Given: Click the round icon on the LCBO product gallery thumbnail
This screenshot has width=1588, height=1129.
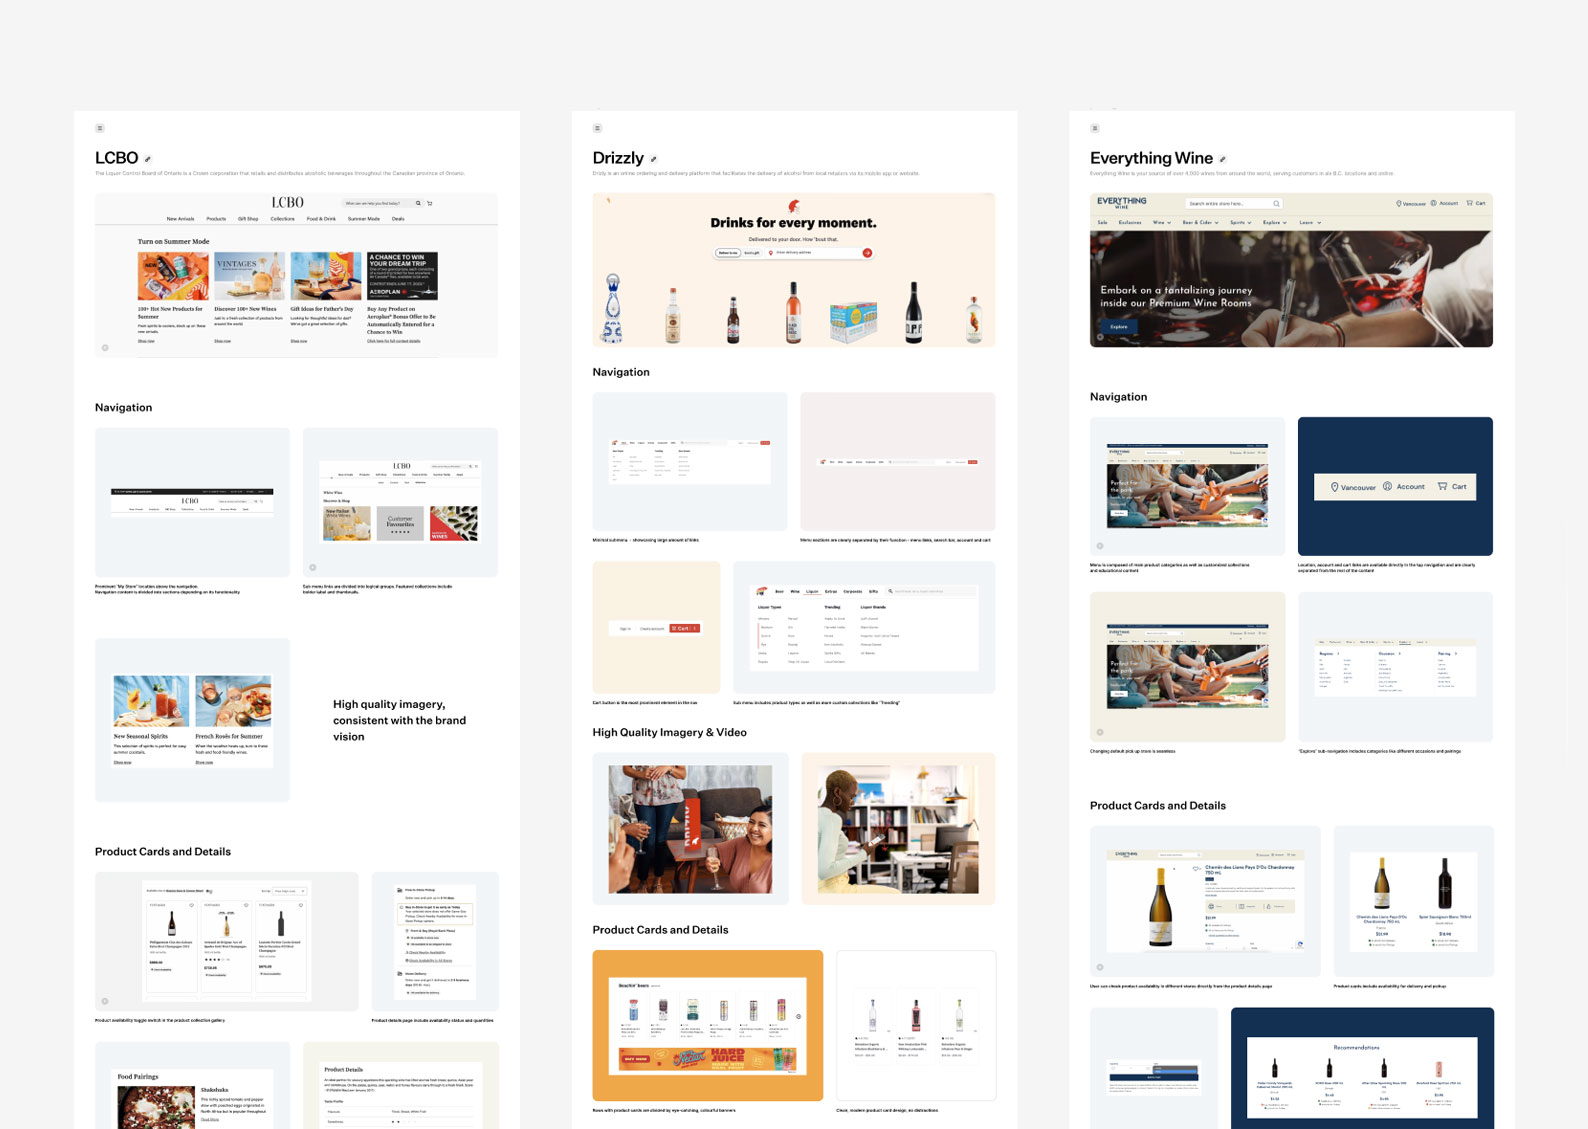Looking at the screenshot, I should 105,1001.
